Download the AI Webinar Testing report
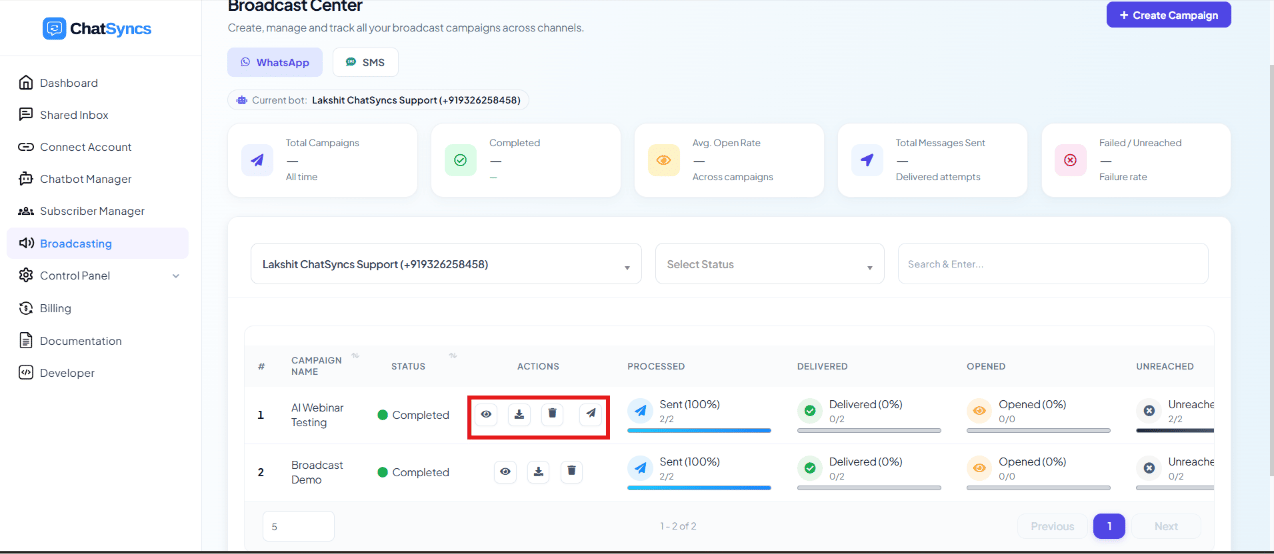The image size is (1274, 554). pos(519,414)
